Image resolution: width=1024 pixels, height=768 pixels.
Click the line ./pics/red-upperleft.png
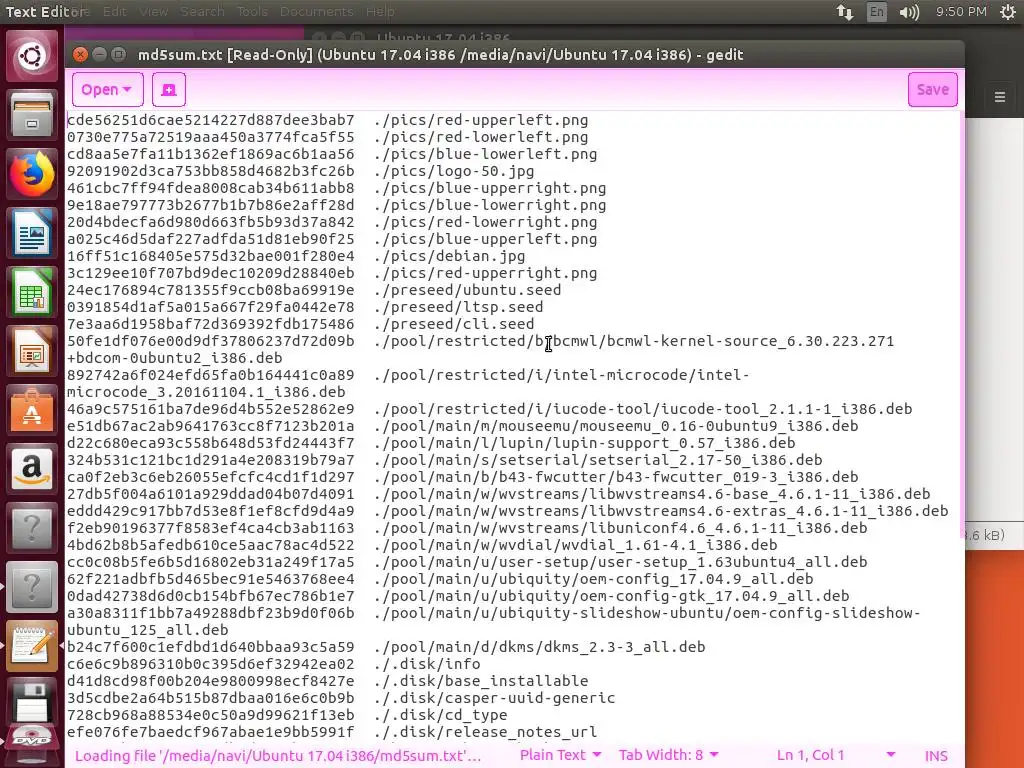tap(481, 120)
